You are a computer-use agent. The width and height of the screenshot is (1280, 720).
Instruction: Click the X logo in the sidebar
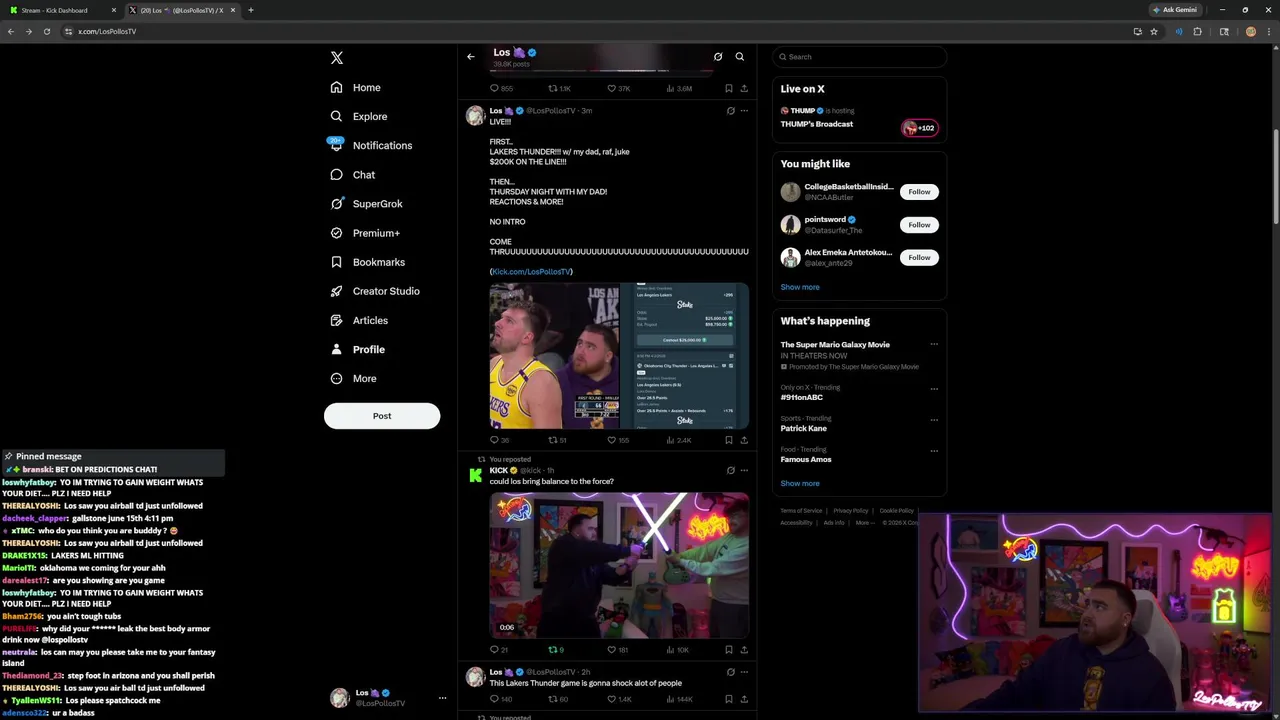click(x=337, y=58)
